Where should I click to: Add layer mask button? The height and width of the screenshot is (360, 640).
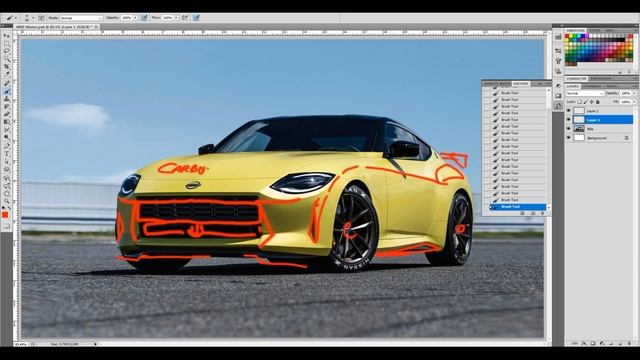click(593, 344)
